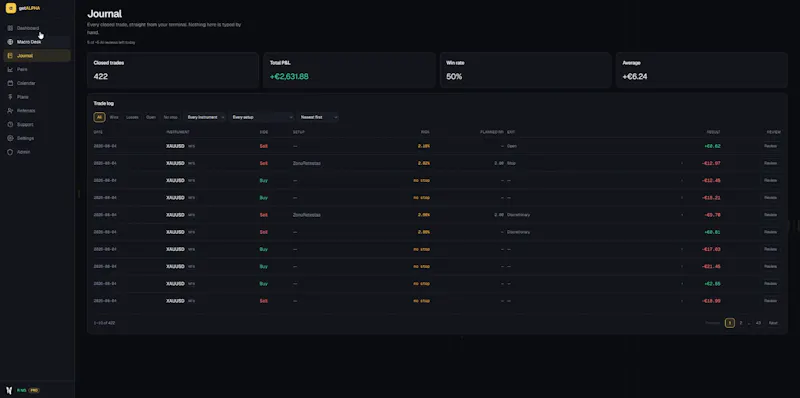Click the Total P&L +€2,631.88 card
This screenshot has height=398, width=800.
pos(349,70)
